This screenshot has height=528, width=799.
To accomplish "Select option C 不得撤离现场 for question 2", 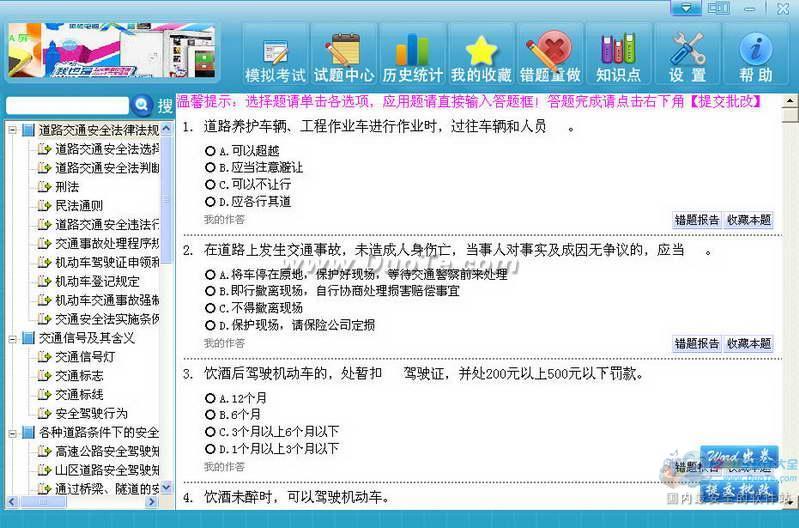I will point(210,308).
